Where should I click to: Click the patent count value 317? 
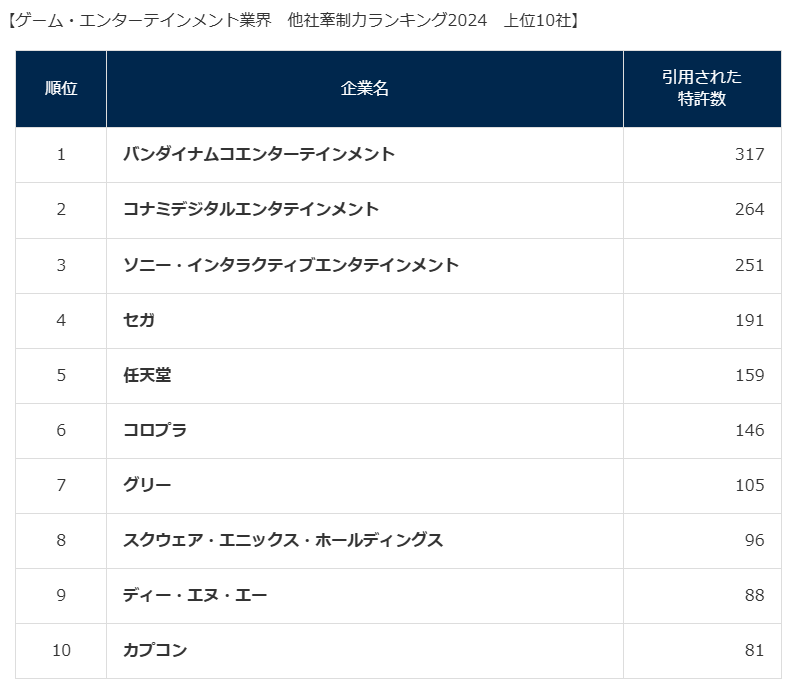point(748,154)
